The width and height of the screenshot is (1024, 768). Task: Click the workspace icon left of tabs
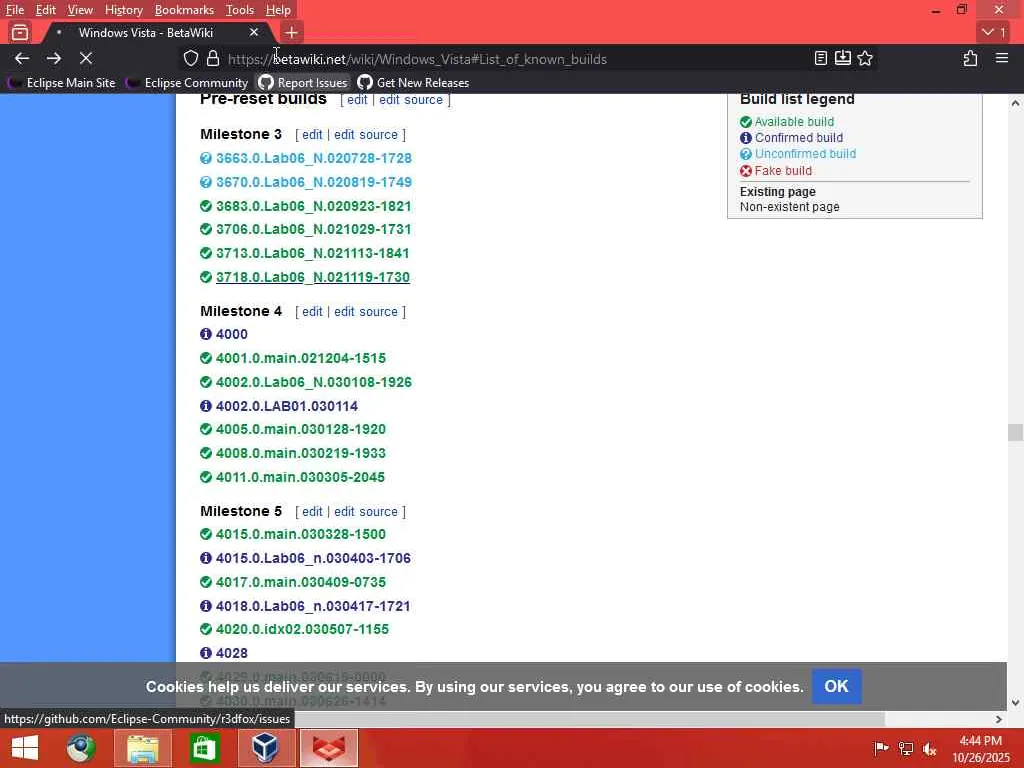coord(20,32)
